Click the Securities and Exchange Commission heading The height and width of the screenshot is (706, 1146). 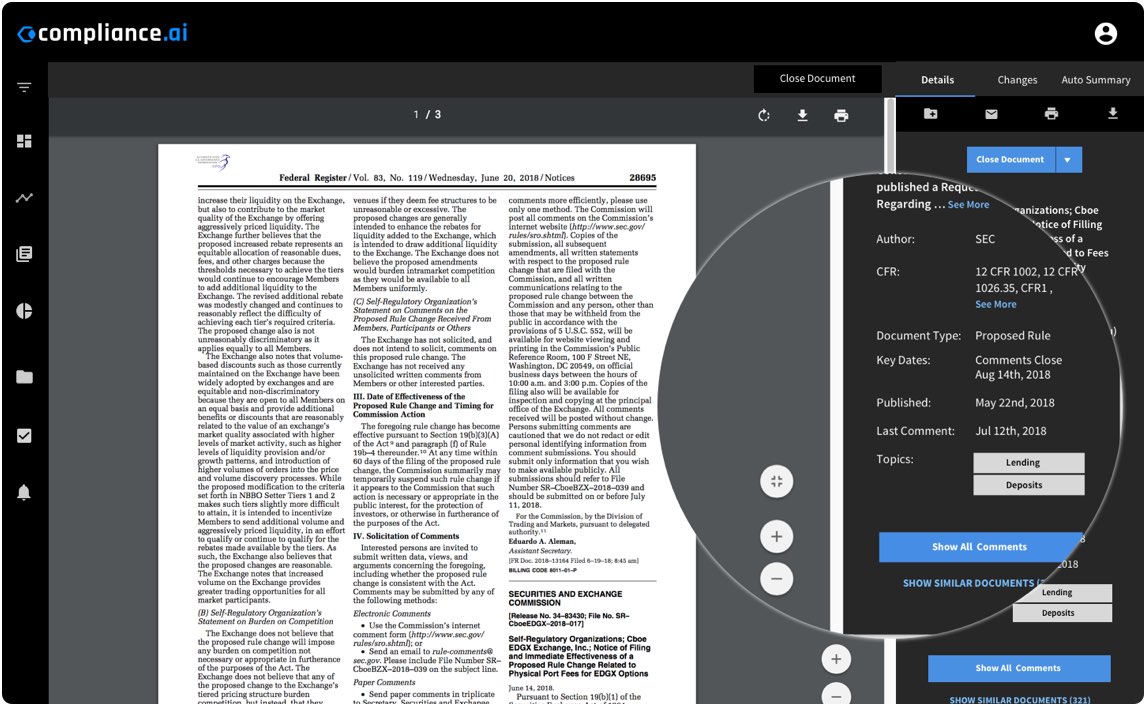[x=565, y=599]
